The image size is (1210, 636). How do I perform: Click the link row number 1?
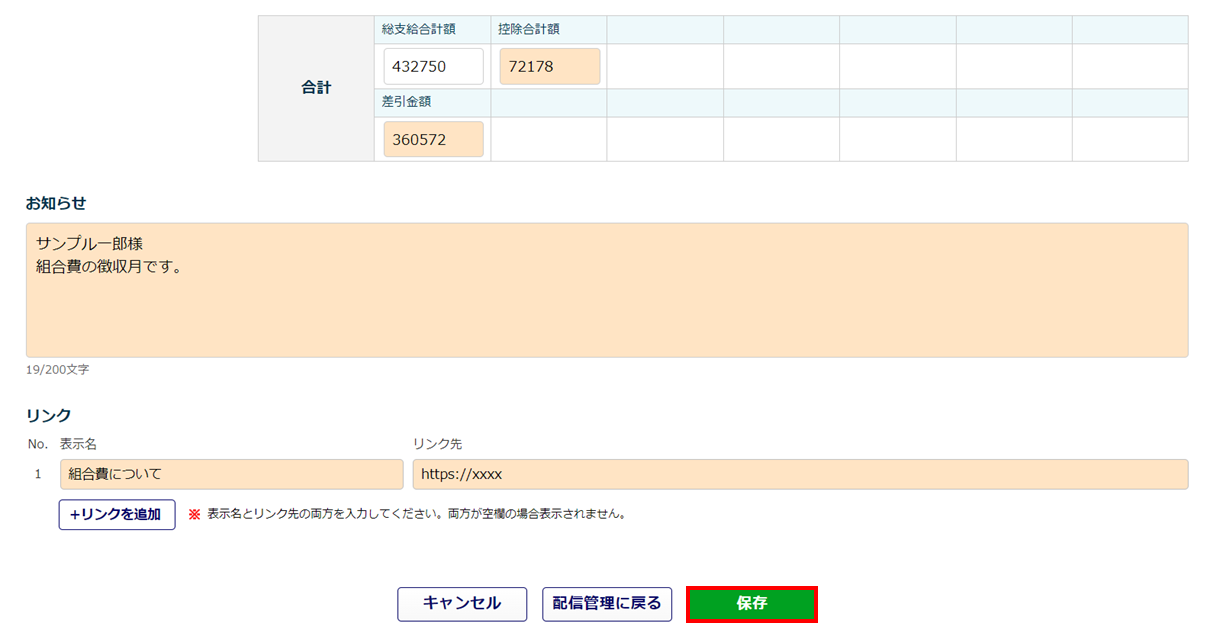pyautogui.click(x=38, y=474)
